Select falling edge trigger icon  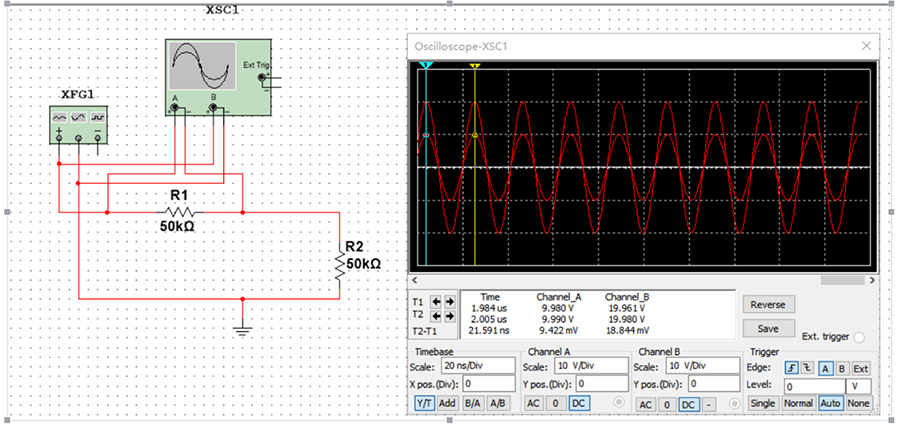tap(807, 368)
